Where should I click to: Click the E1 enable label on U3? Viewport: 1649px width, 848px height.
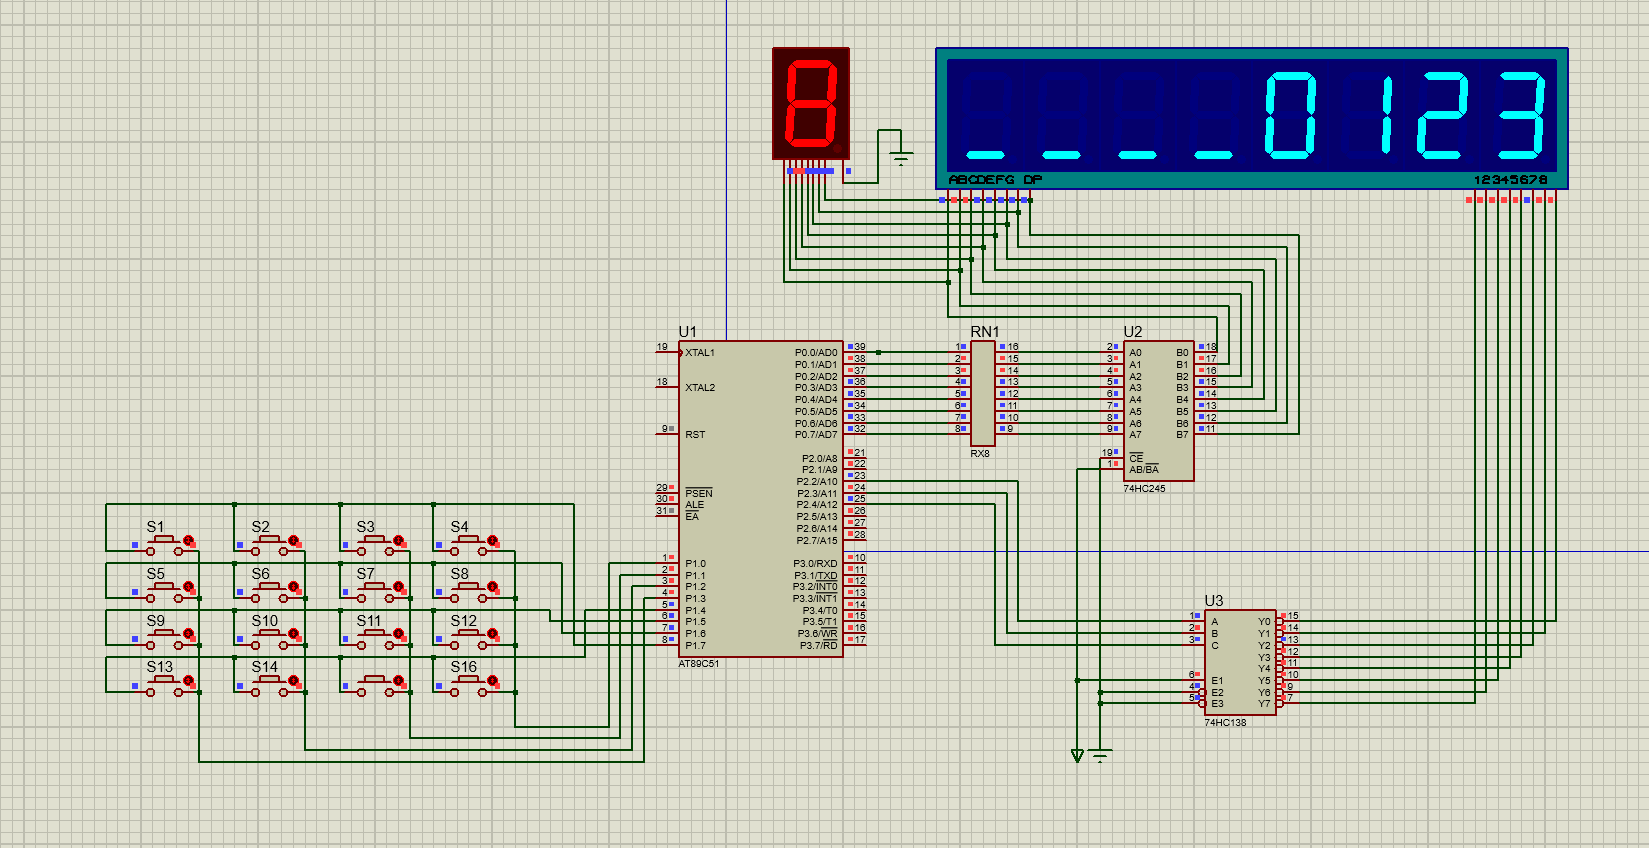coord(1217,681)
